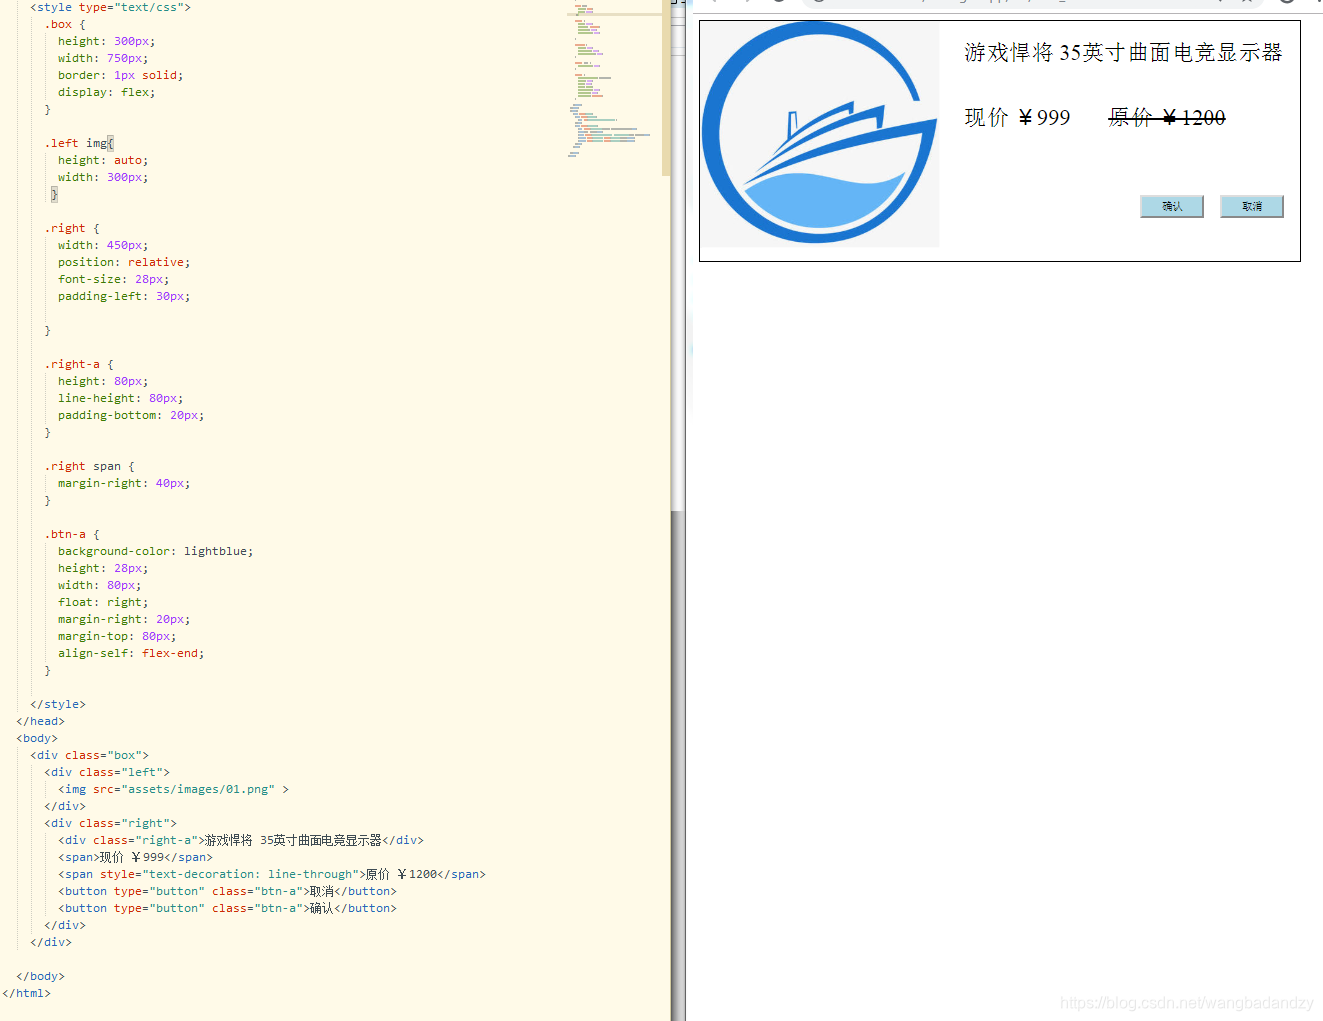Screen dimensions: 1323x1021
Task: Click the img src="assets/images/01.png" line
Action: point(173,789)
